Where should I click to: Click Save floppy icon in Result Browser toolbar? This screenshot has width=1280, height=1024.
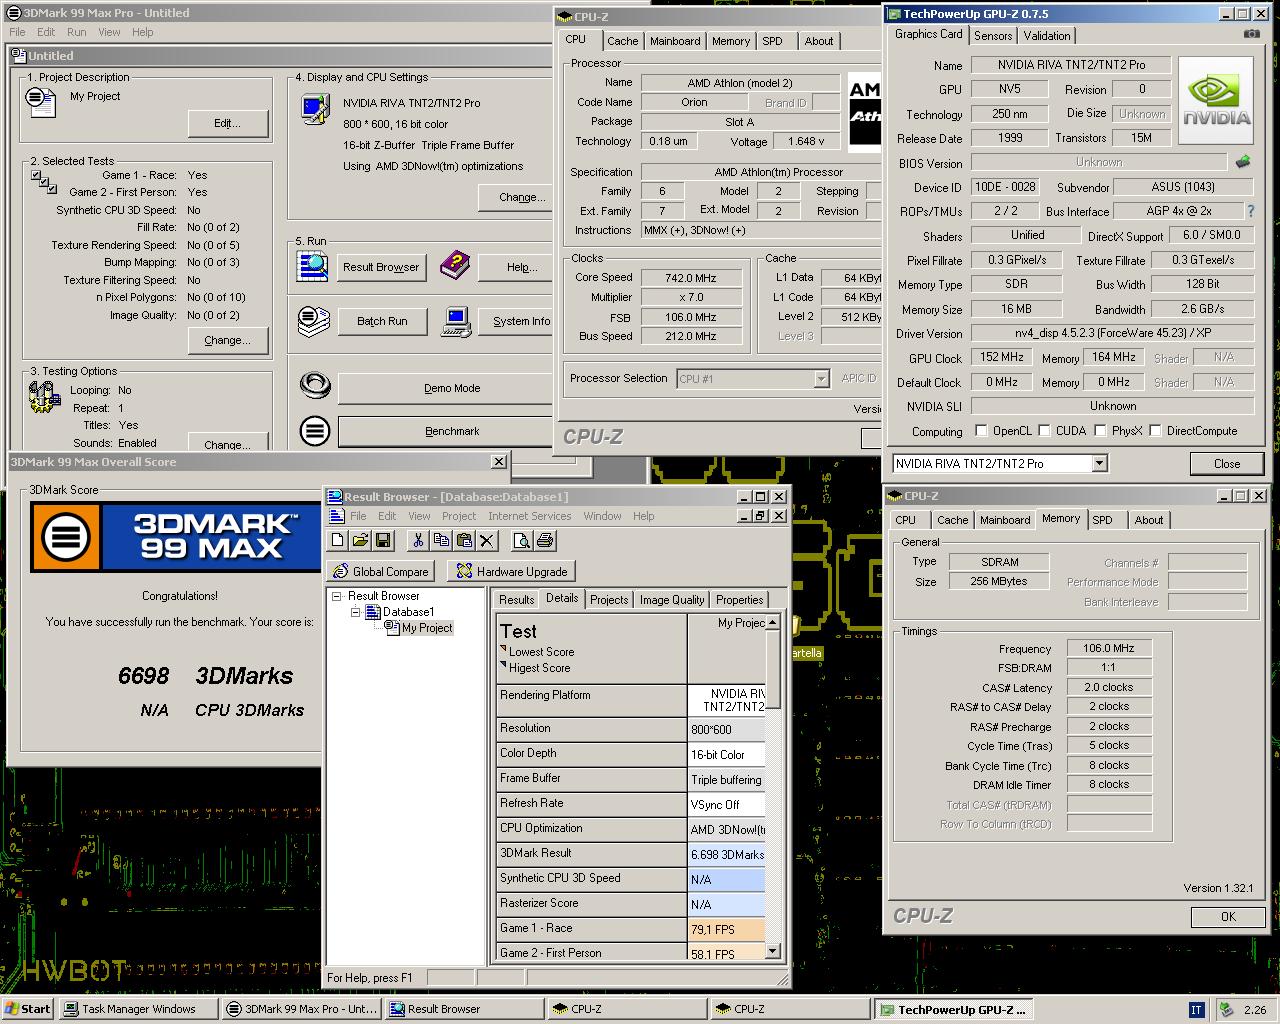(382, 541)
